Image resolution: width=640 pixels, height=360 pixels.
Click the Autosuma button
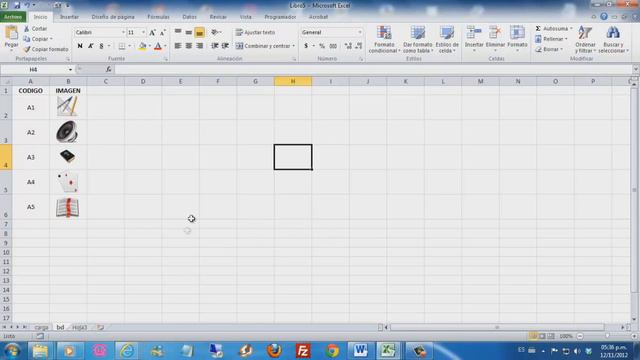(551, 29)
